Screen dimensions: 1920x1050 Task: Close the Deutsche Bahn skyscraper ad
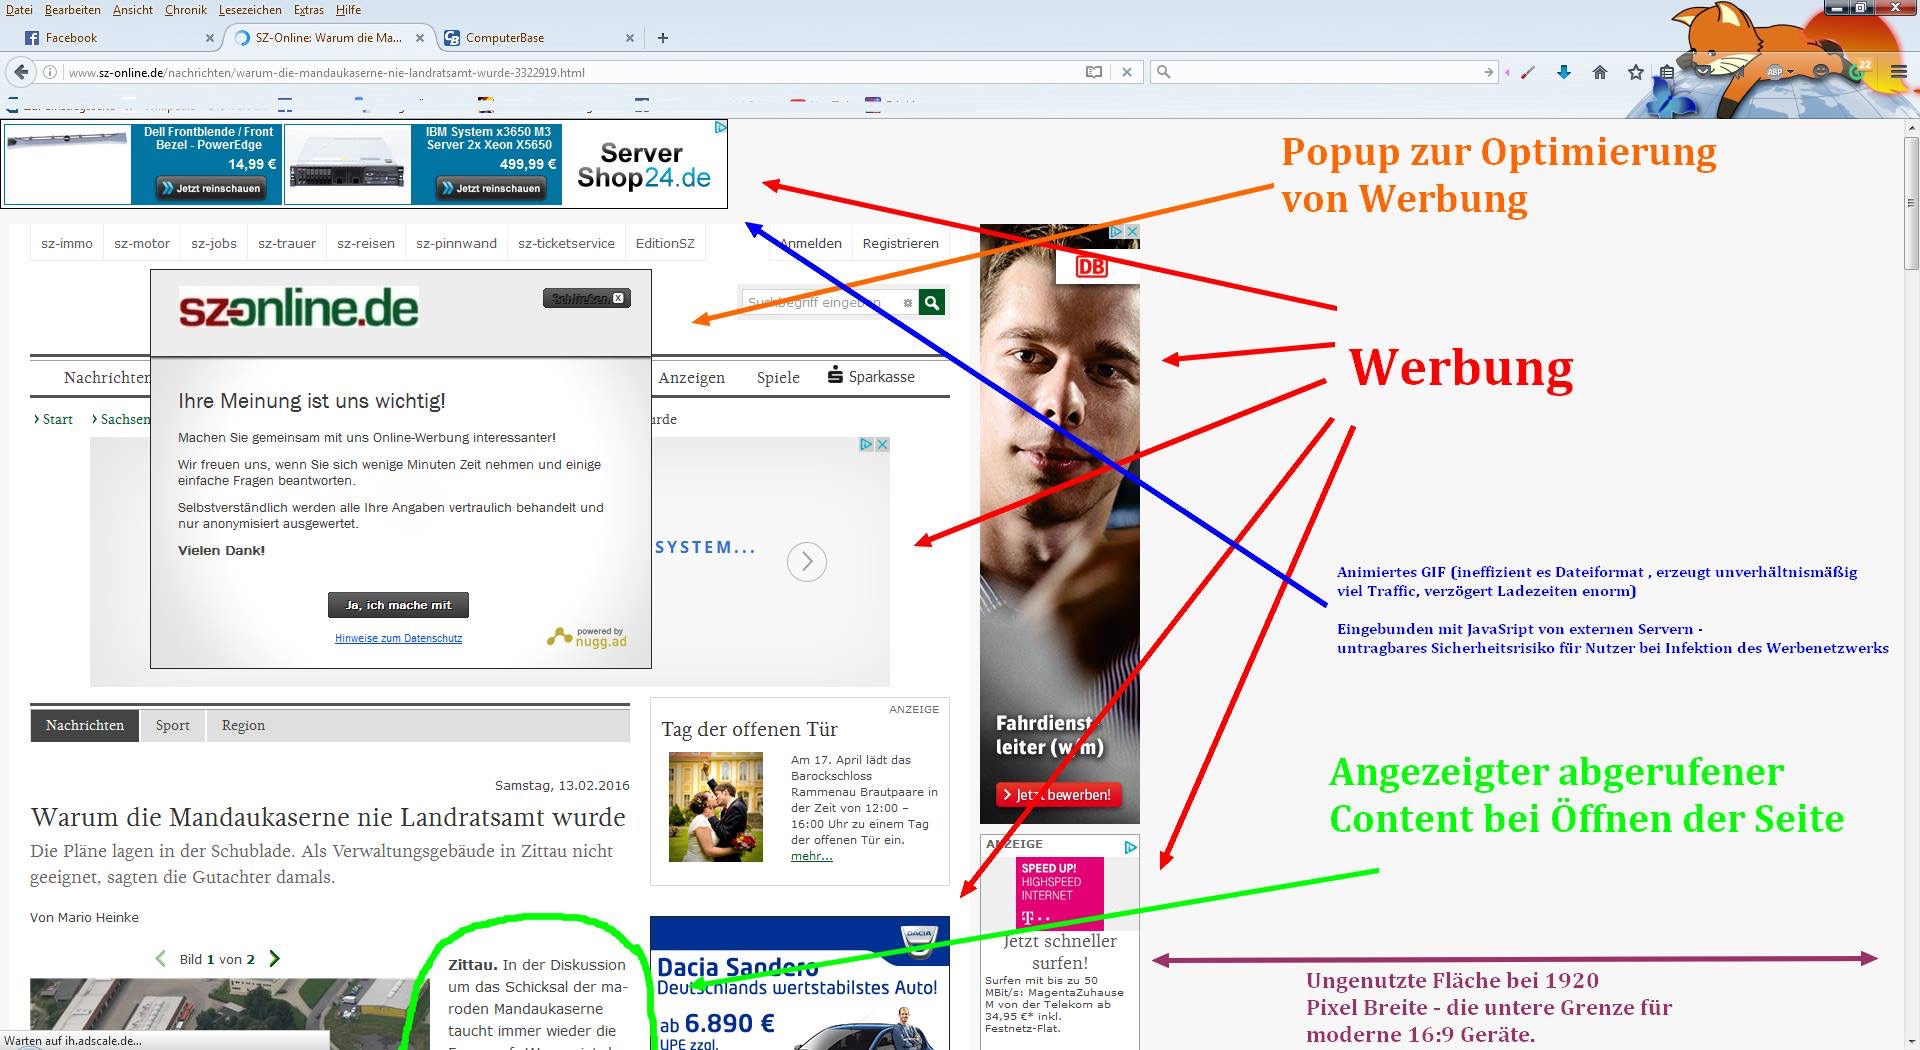click(1132, 231)
